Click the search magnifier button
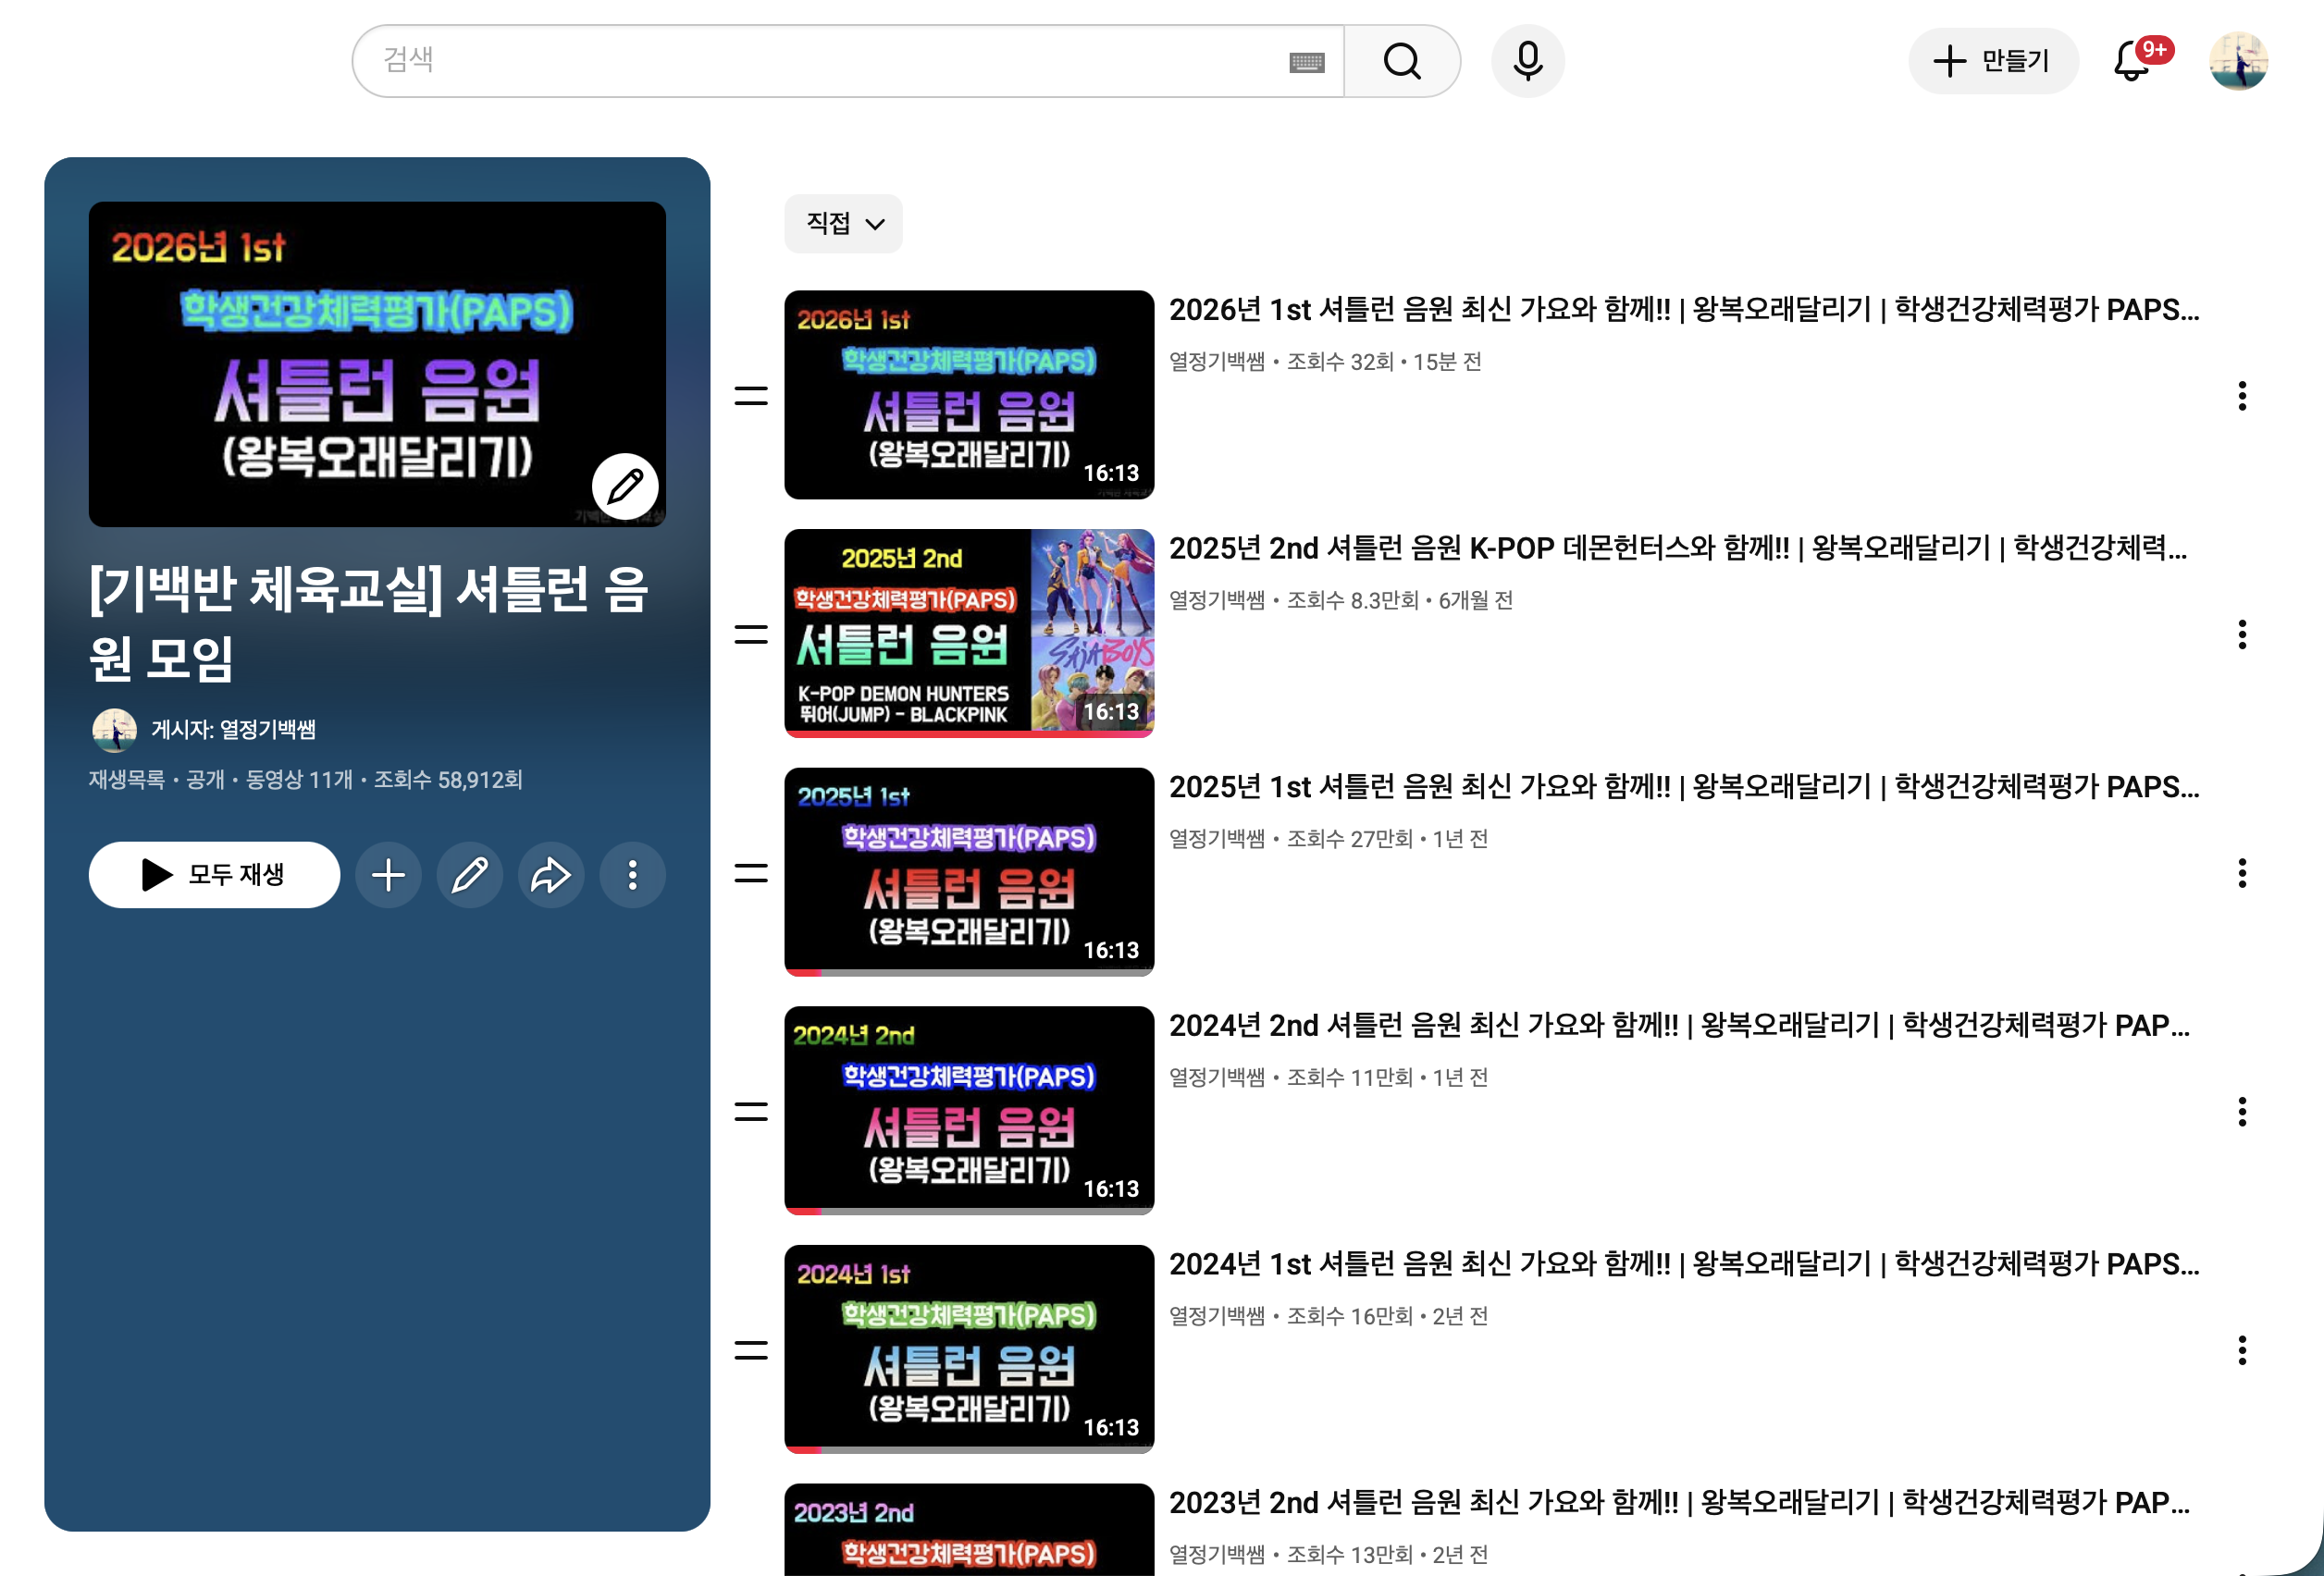This screenshot has height=1576, width=2324. [x=1401, y=61]
